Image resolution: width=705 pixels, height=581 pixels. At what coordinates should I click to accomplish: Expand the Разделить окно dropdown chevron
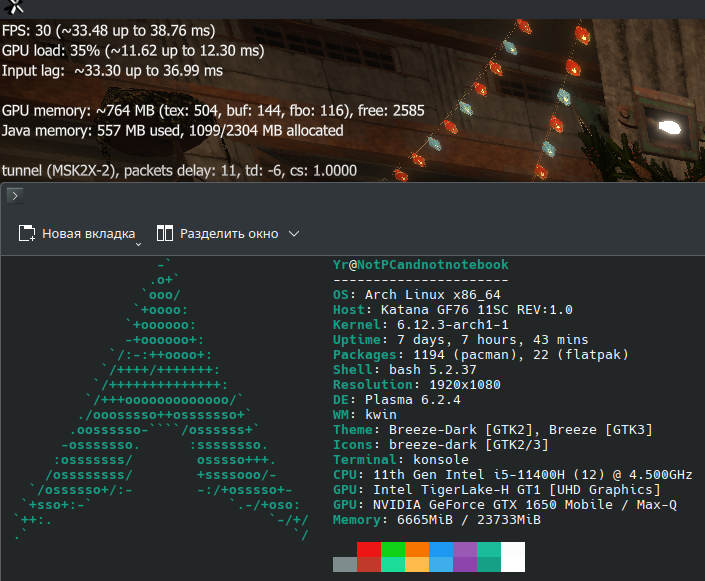(x=294, y=233)
